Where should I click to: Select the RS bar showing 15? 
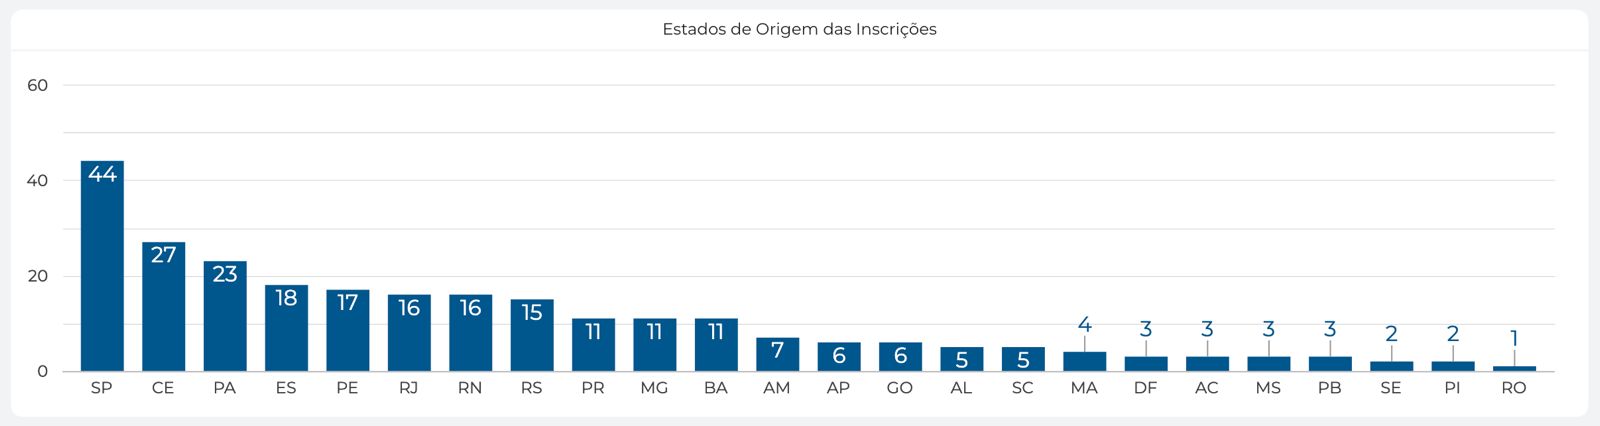pyautogui.click(x=532, y=336)
